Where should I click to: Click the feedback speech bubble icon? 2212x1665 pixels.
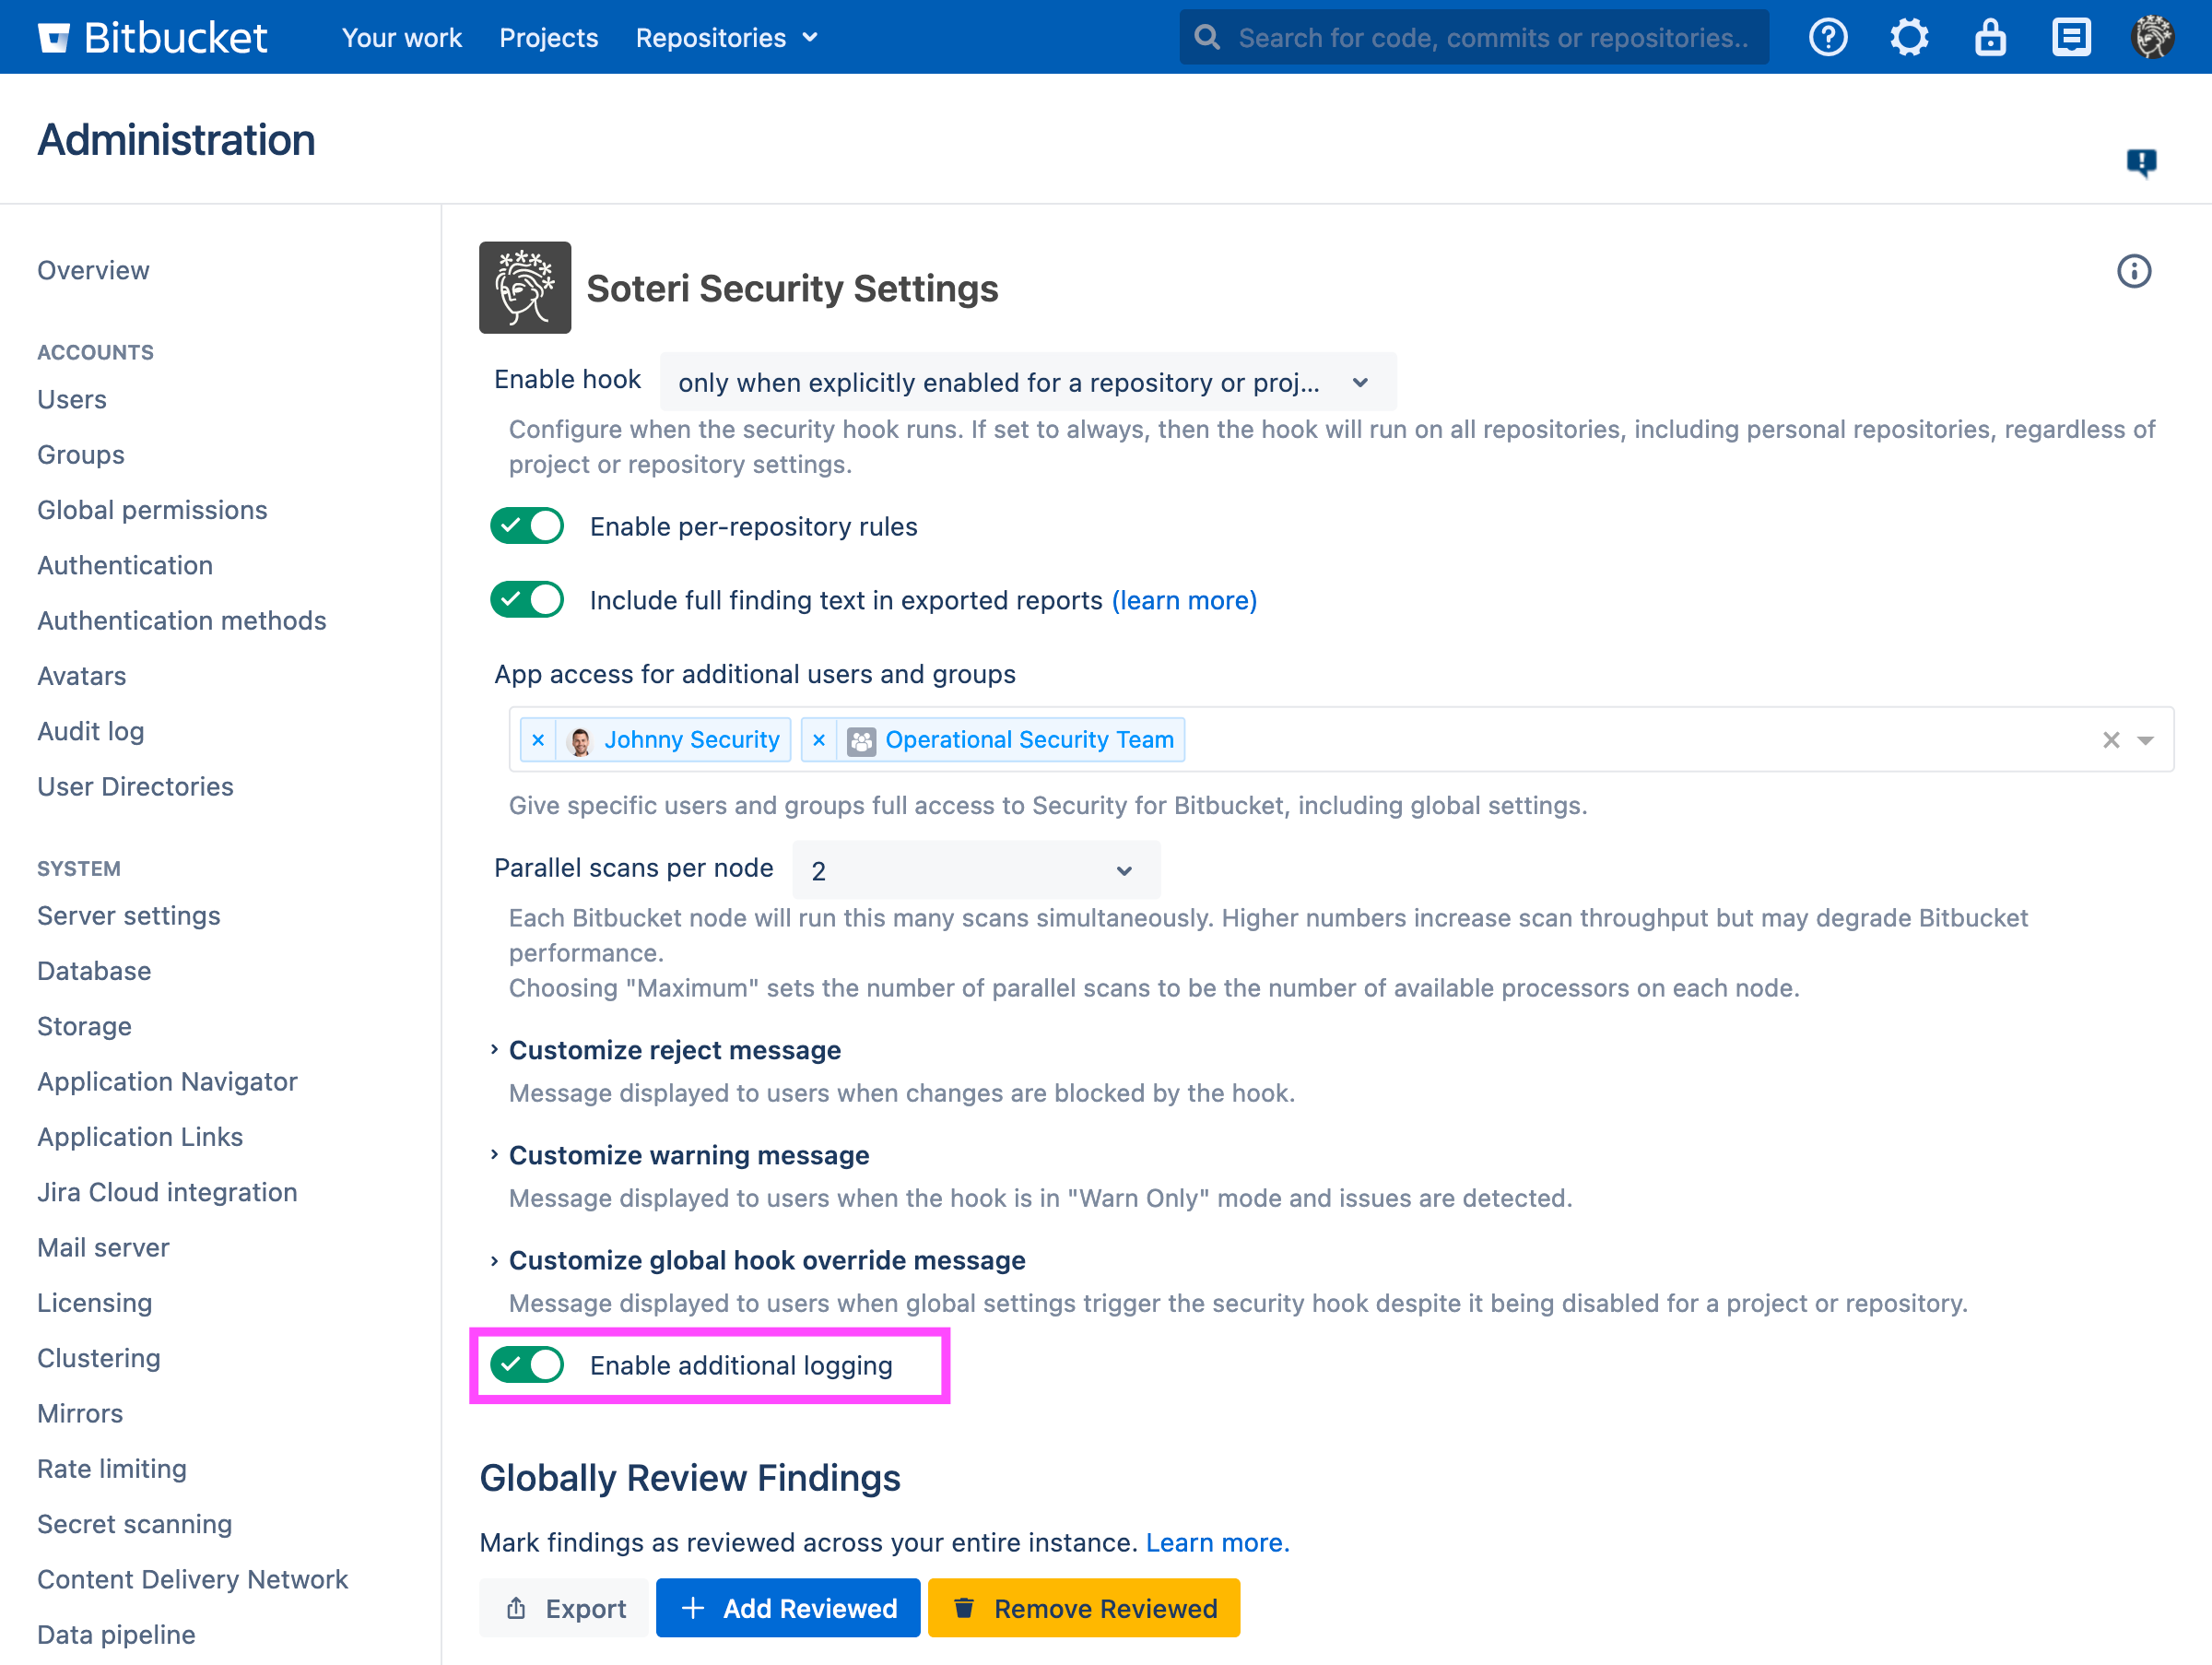[x=2140, y=162]
